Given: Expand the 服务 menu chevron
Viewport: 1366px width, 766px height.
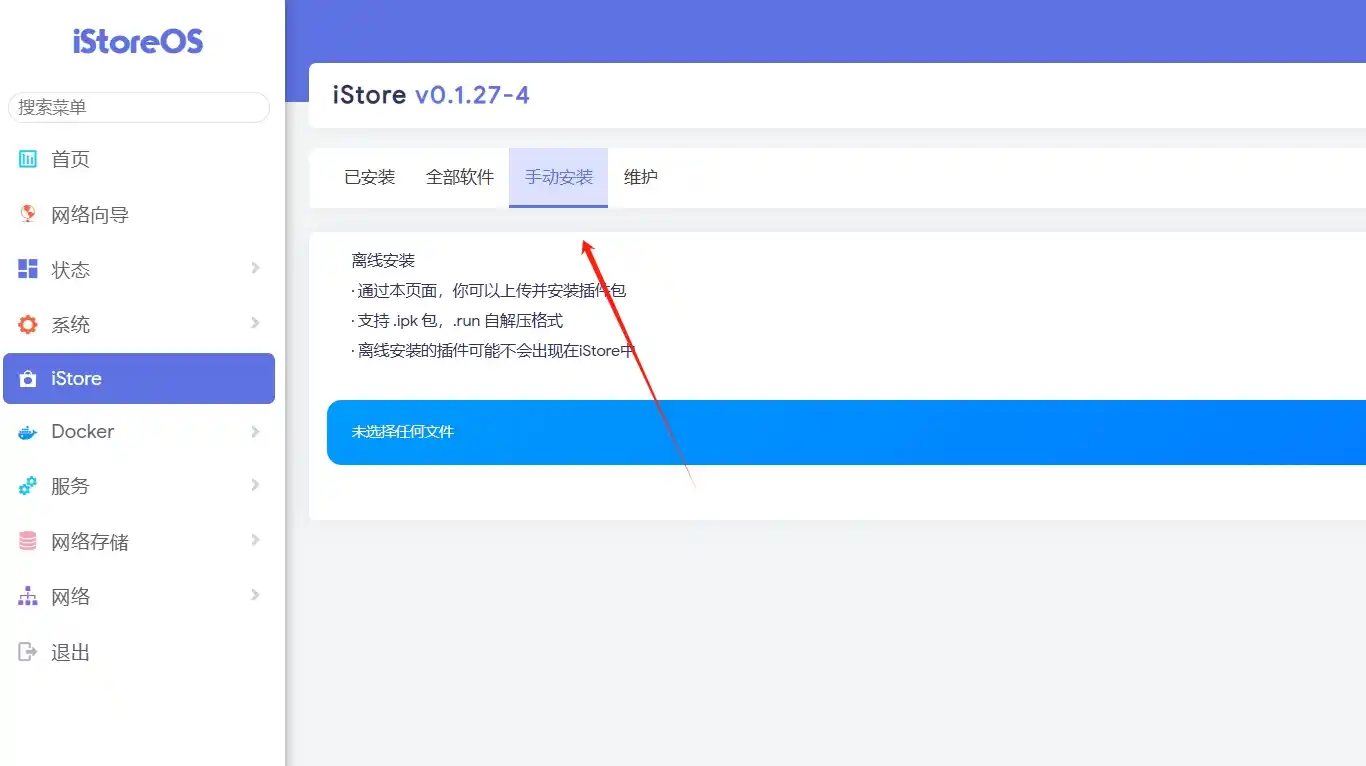Looking at the screenshot, I should [x=255, y=485].
